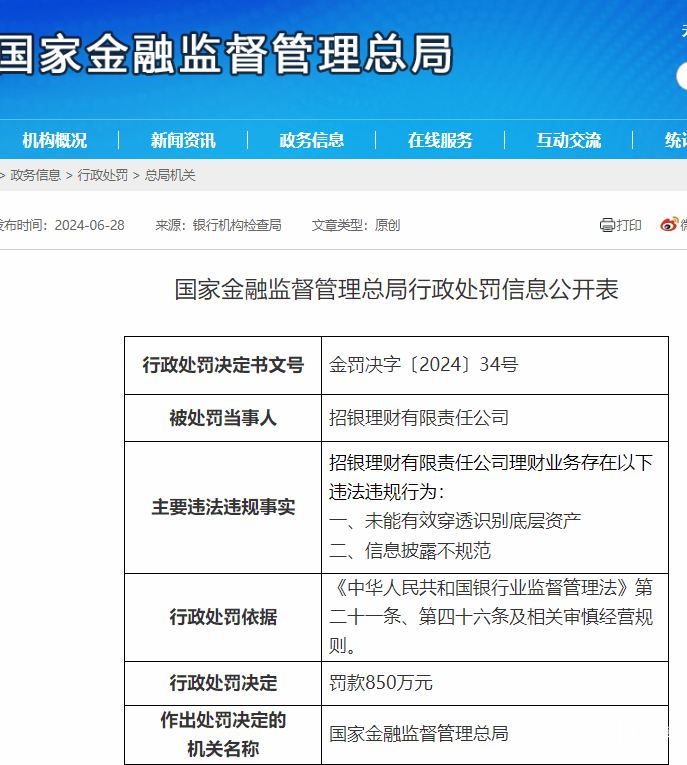Open the 互动交流 navigation menu
687x765 pixels.
[x=568, y=140]
